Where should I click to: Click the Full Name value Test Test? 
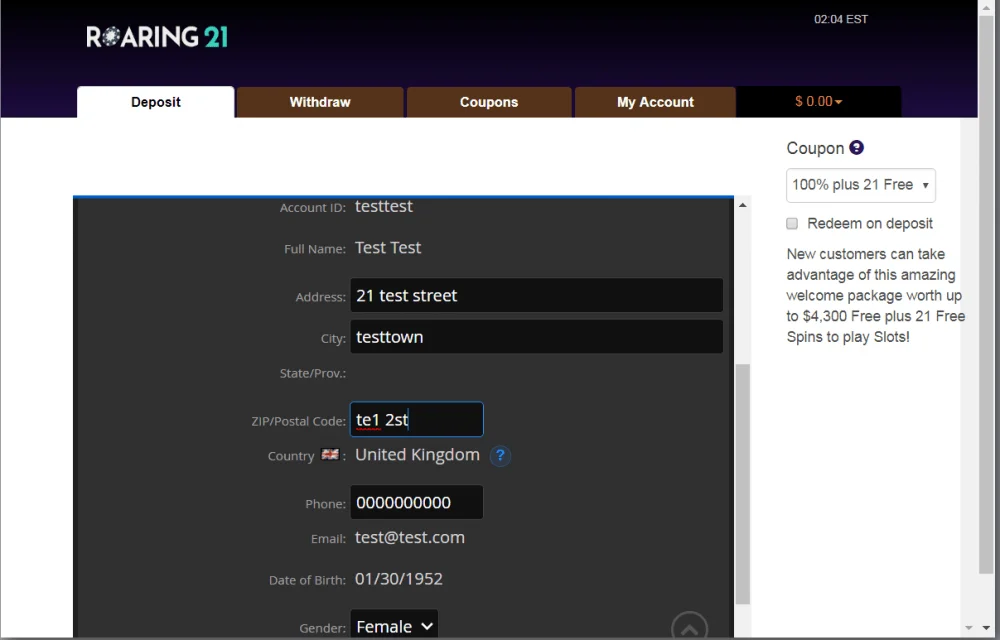click(x=388, y=247)
